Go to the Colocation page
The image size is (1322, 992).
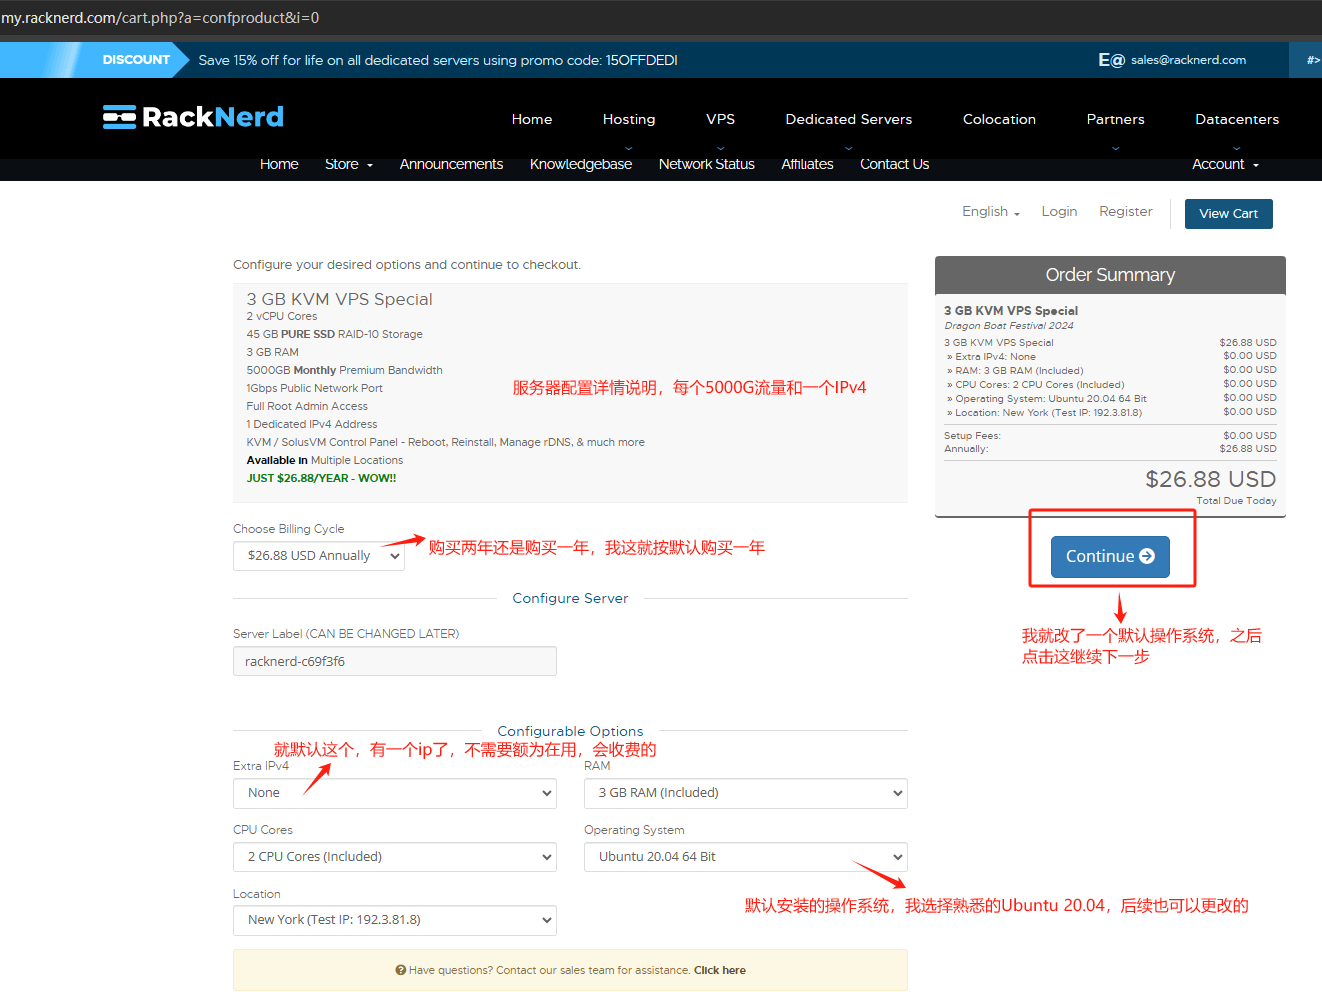pyautogui.click(x=999, y=119)
